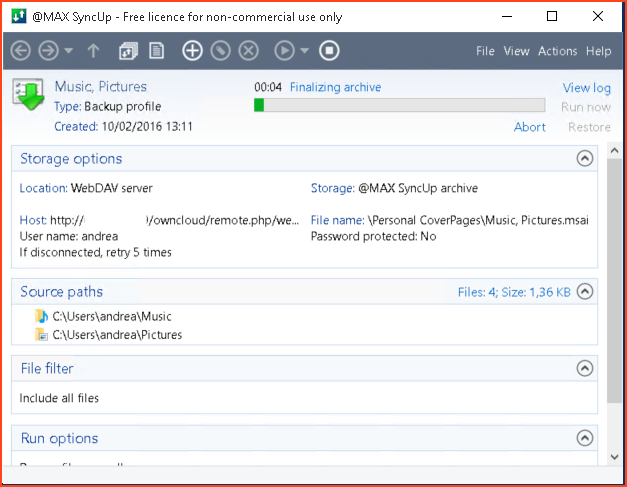Click the Type label link
The height and width of the screenshot is (487, 627).
(x=68, y=106)
